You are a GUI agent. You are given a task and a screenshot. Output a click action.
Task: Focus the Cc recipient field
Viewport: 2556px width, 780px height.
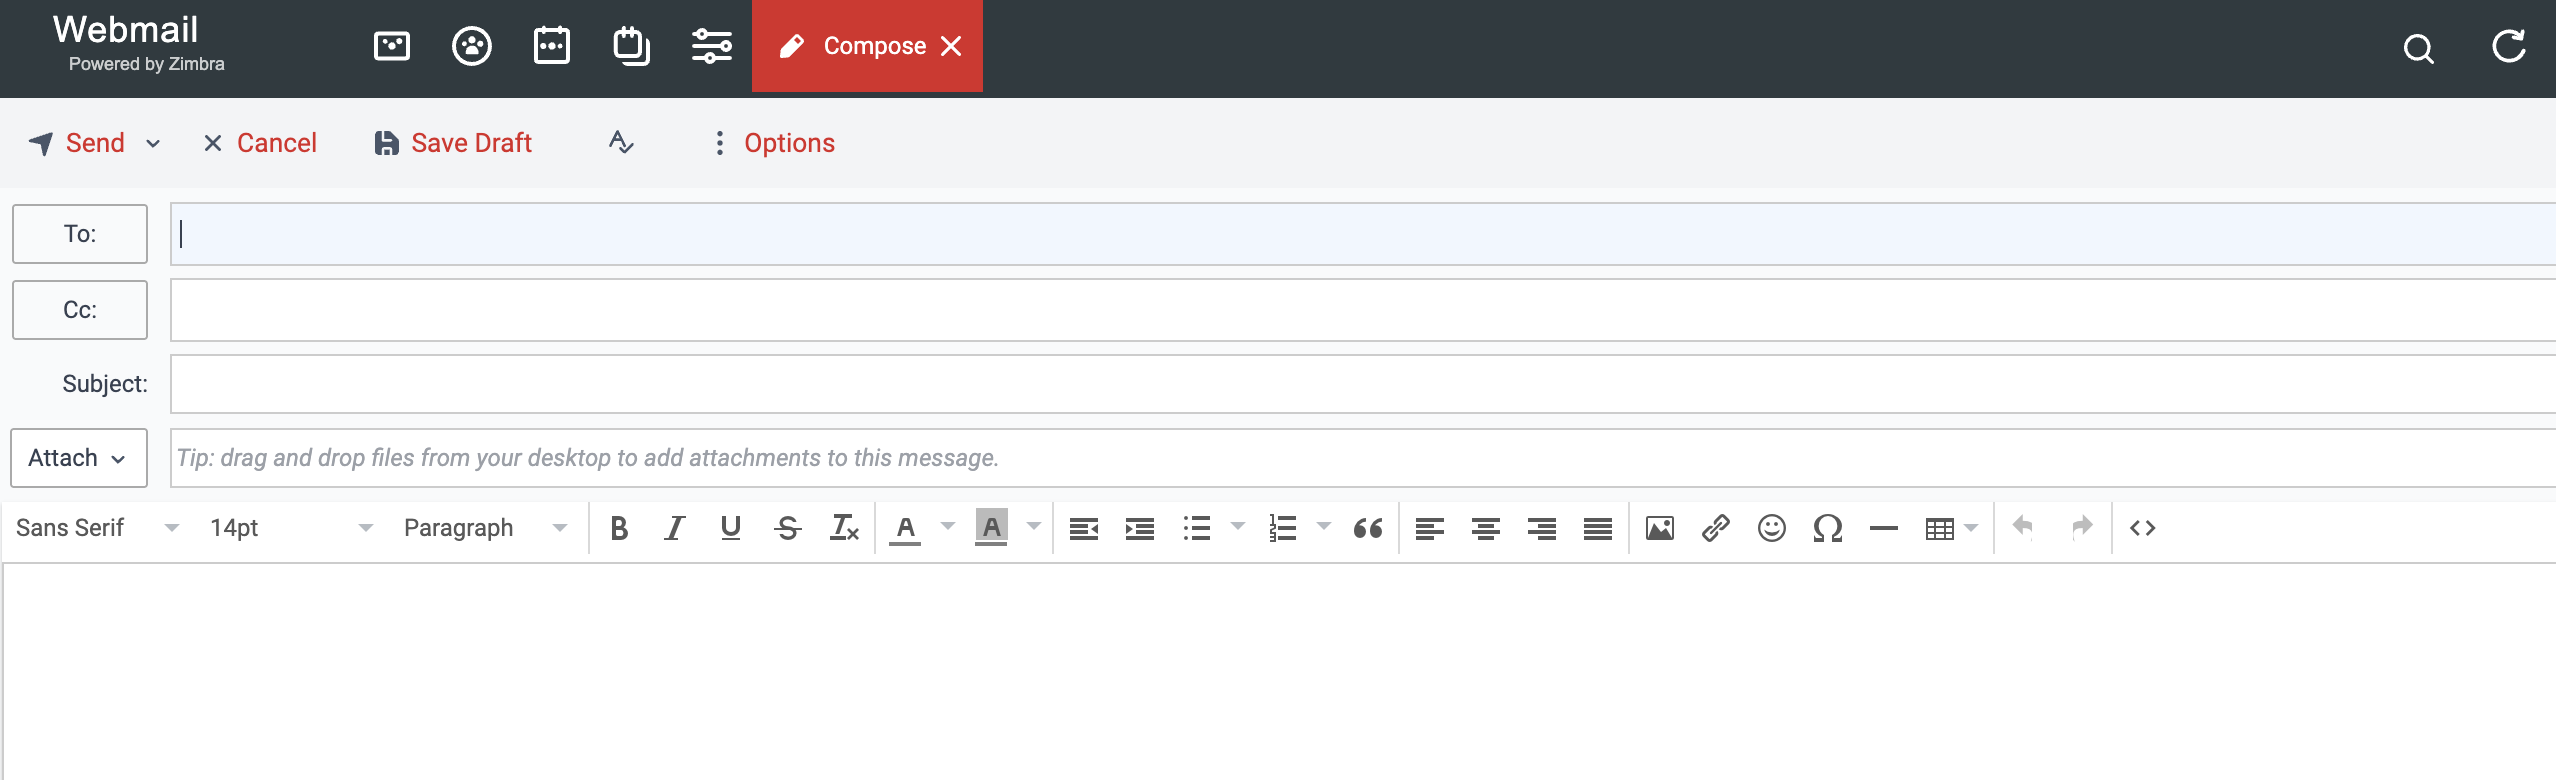1363,310
